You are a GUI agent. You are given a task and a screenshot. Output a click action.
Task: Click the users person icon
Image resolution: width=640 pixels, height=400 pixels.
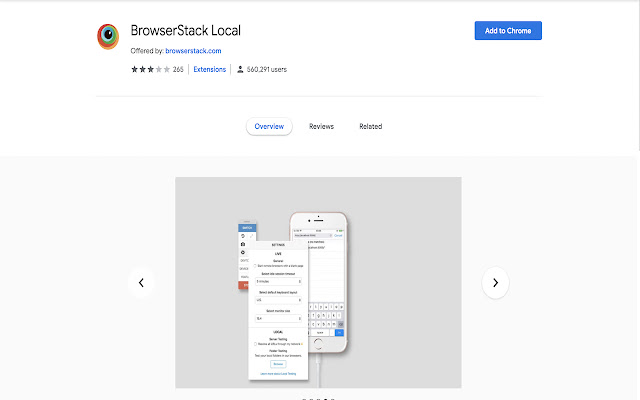[240, 69]
